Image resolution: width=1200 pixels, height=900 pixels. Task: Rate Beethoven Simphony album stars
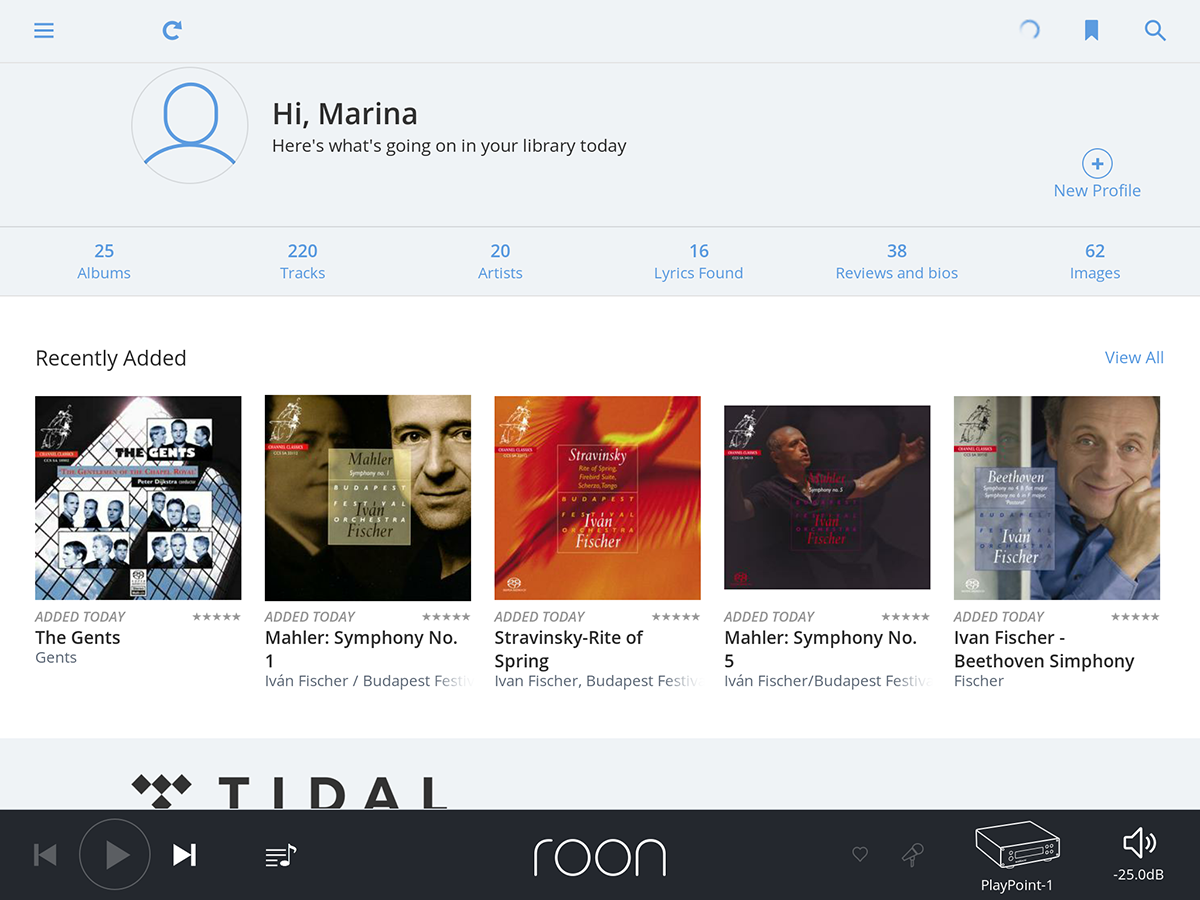1136,617
